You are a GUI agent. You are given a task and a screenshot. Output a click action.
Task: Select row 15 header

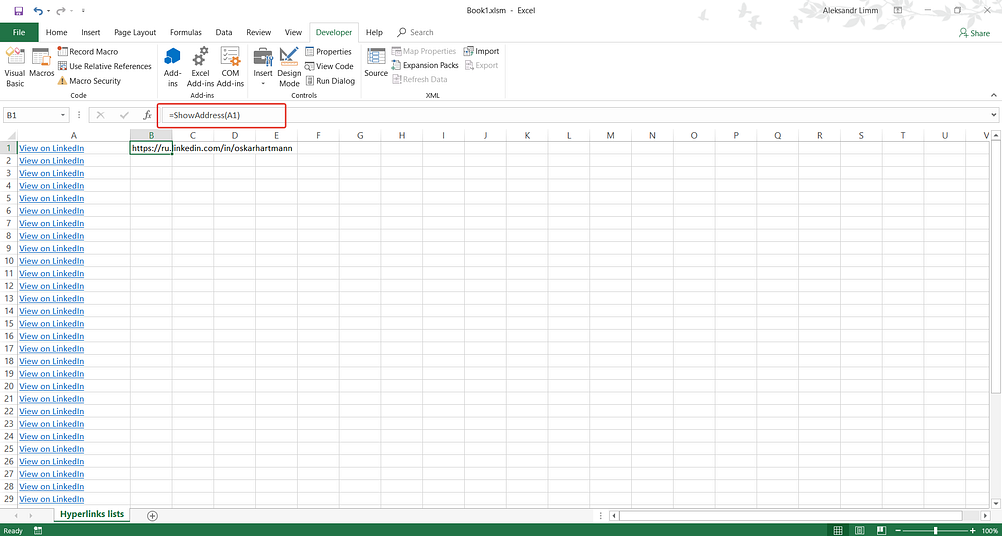[8, 323]
